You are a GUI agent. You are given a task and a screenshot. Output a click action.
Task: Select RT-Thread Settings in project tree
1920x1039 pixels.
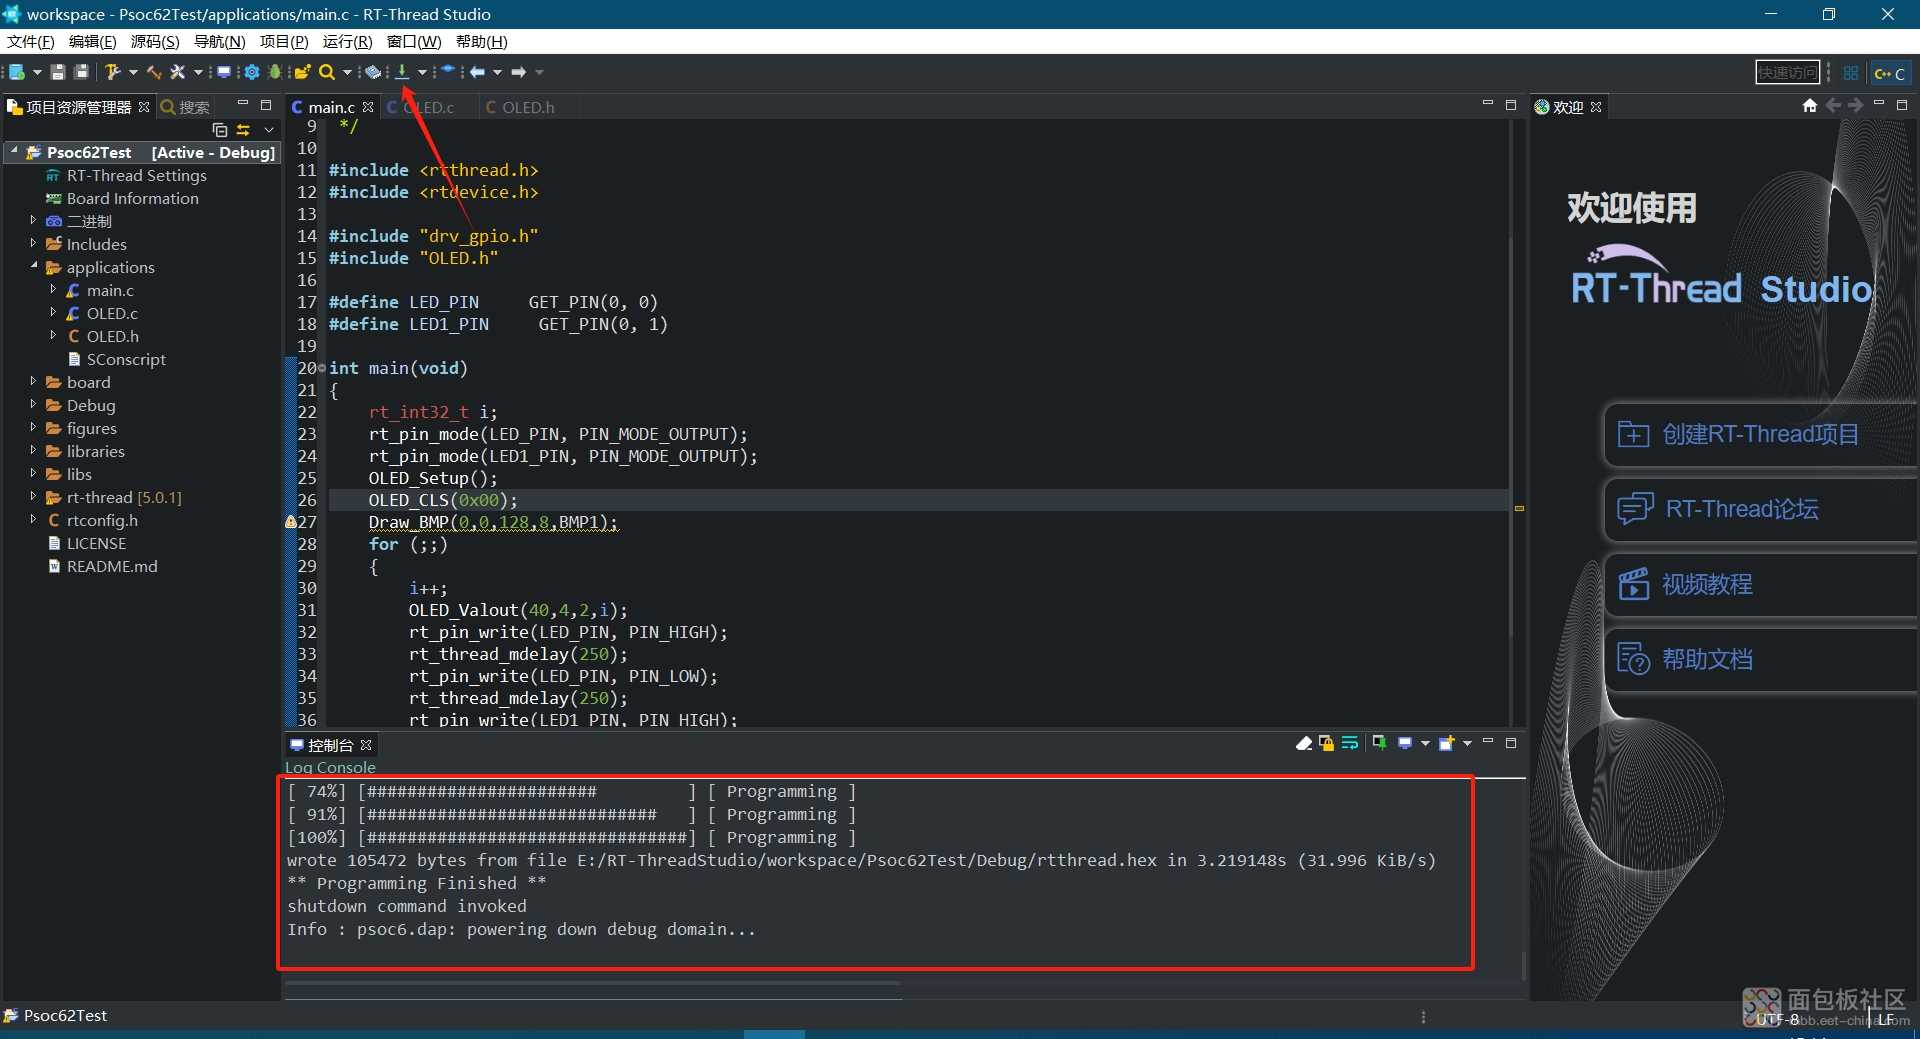point(137,175)
